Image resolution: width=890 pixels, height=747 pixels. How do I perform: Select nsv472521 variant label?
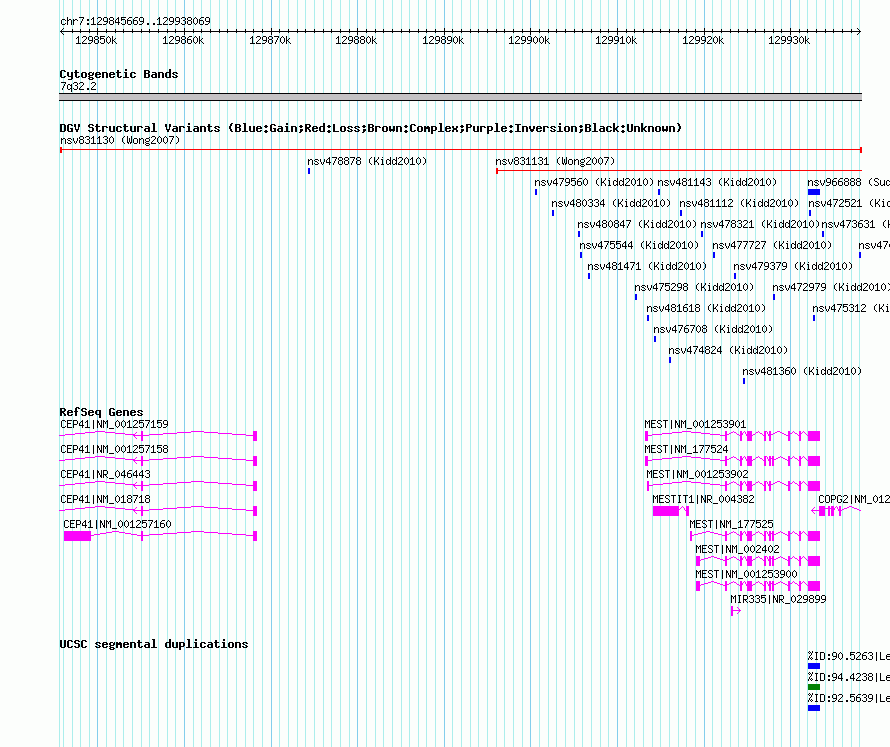click(x=849, y=203)
